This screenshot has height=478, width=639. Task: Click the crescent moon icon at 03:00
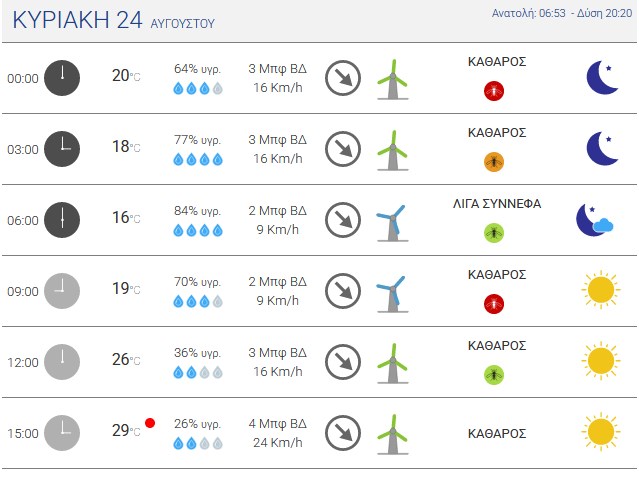(602, 148)
